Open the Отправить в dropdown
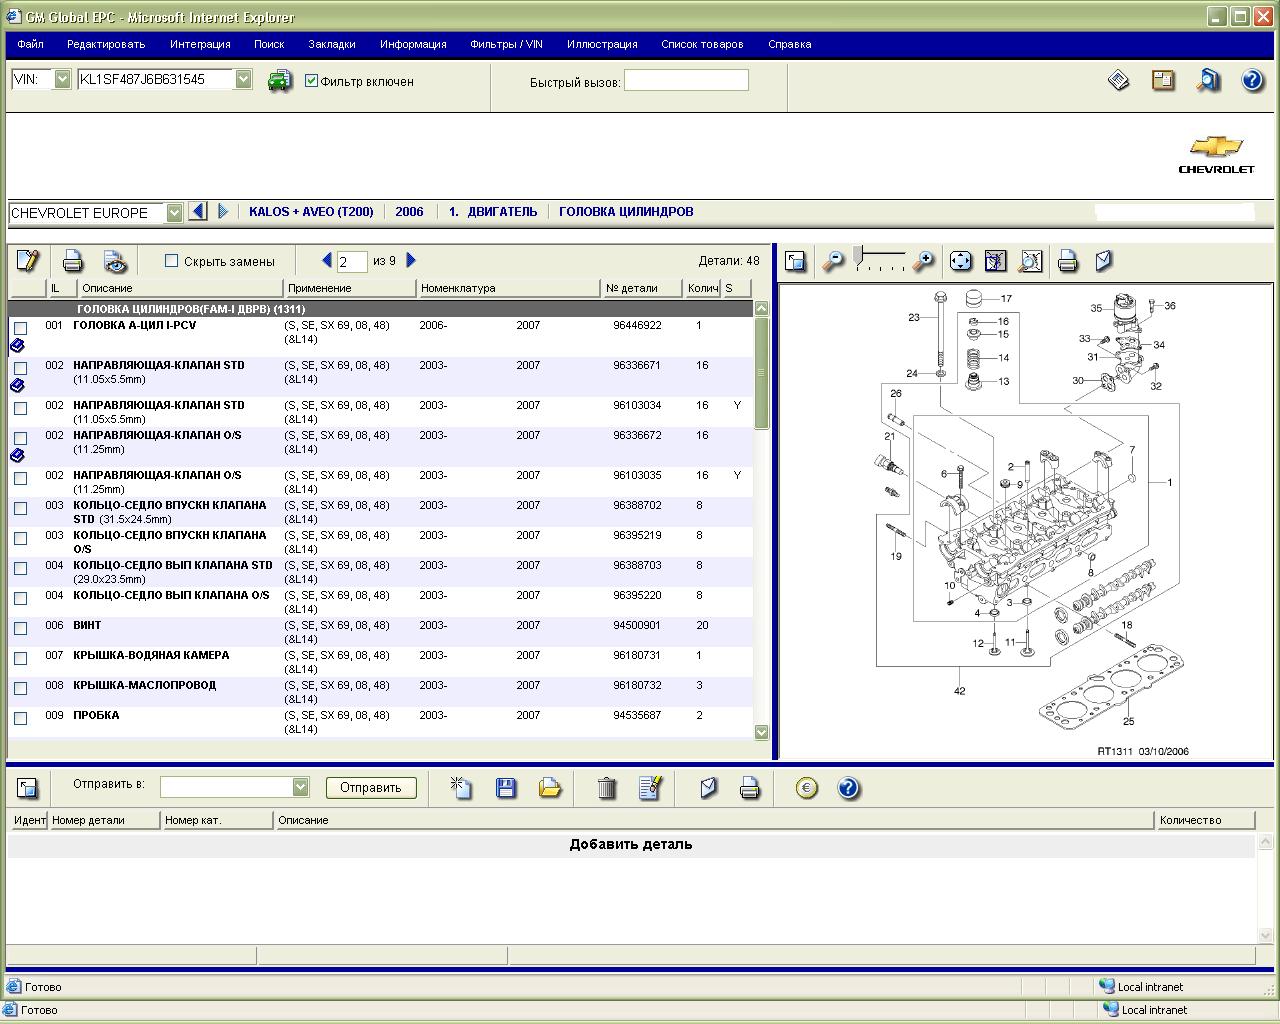Screen dimensions: 1280x1024 (300, 787)
